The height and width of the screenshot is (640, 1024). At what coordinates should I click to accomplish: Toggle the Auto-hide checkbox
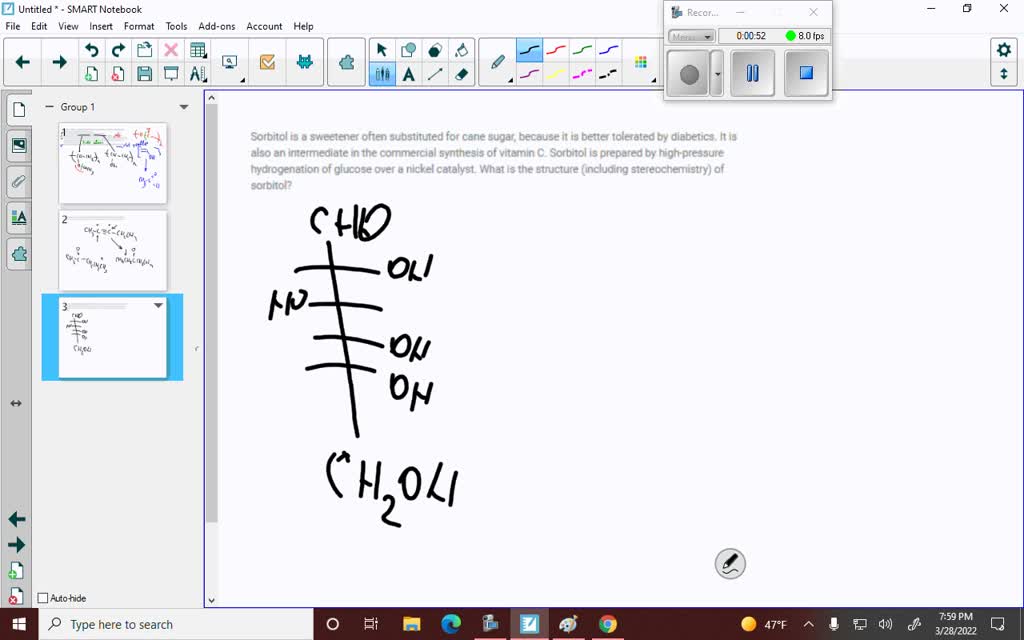[x=44, y=598]
